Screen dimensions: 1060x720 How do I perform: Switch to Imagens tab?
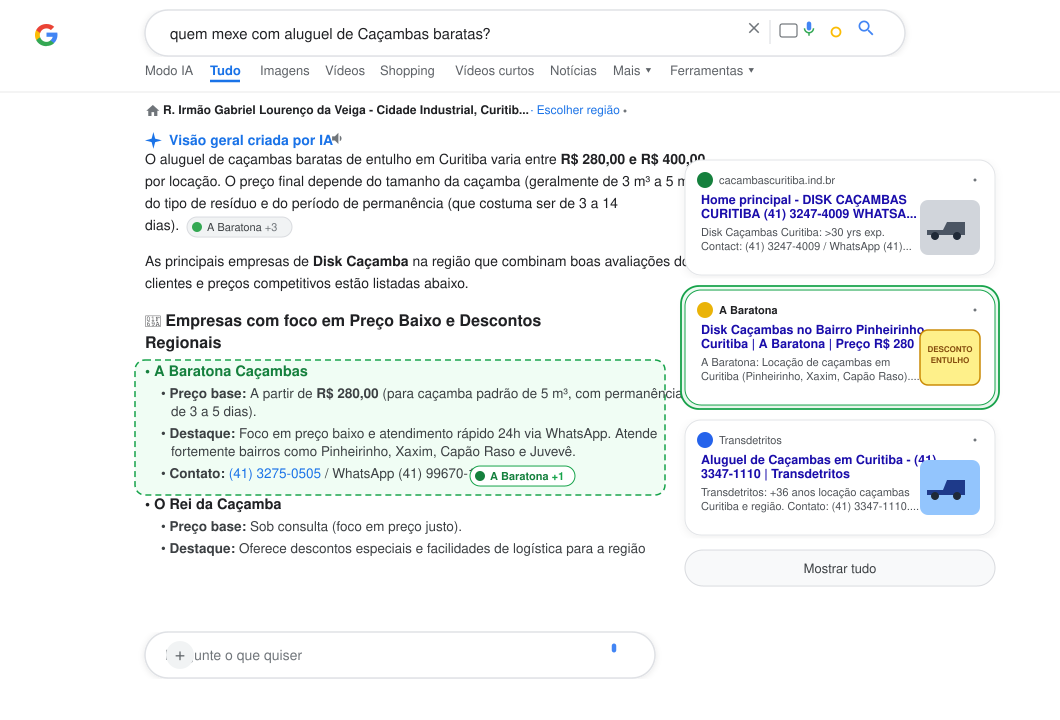click(x=285, y=70)
